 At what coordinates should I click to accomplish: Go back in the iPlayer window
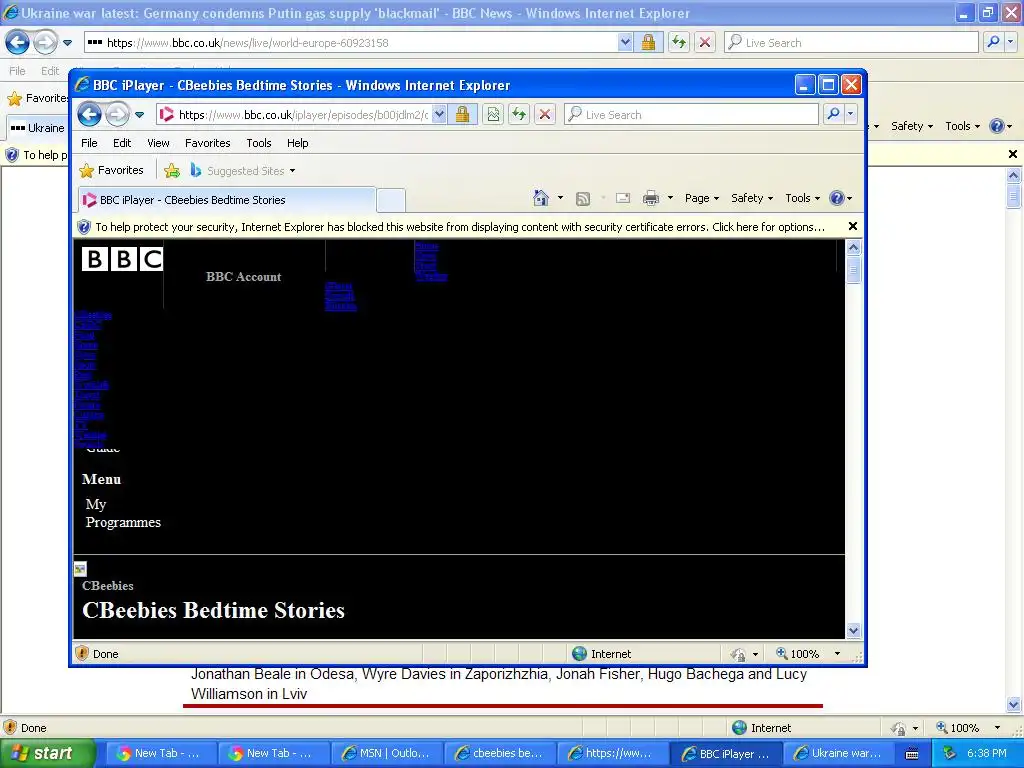pyautogui.click(x=89, y=115)
